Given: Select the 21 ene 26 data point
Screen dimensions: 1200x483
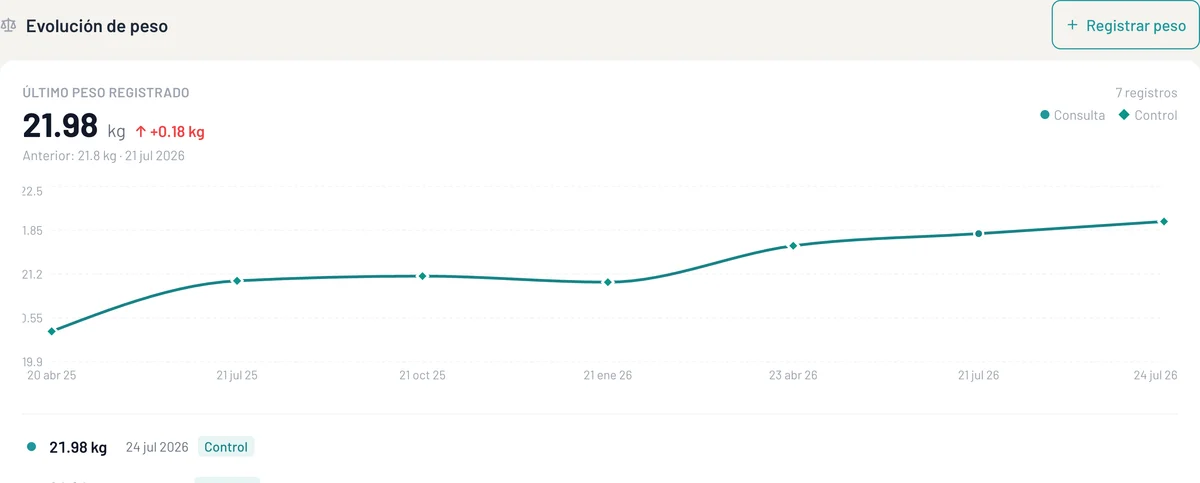Looking at the screenshot, I should pyautogui.click(x=608, y=283).
